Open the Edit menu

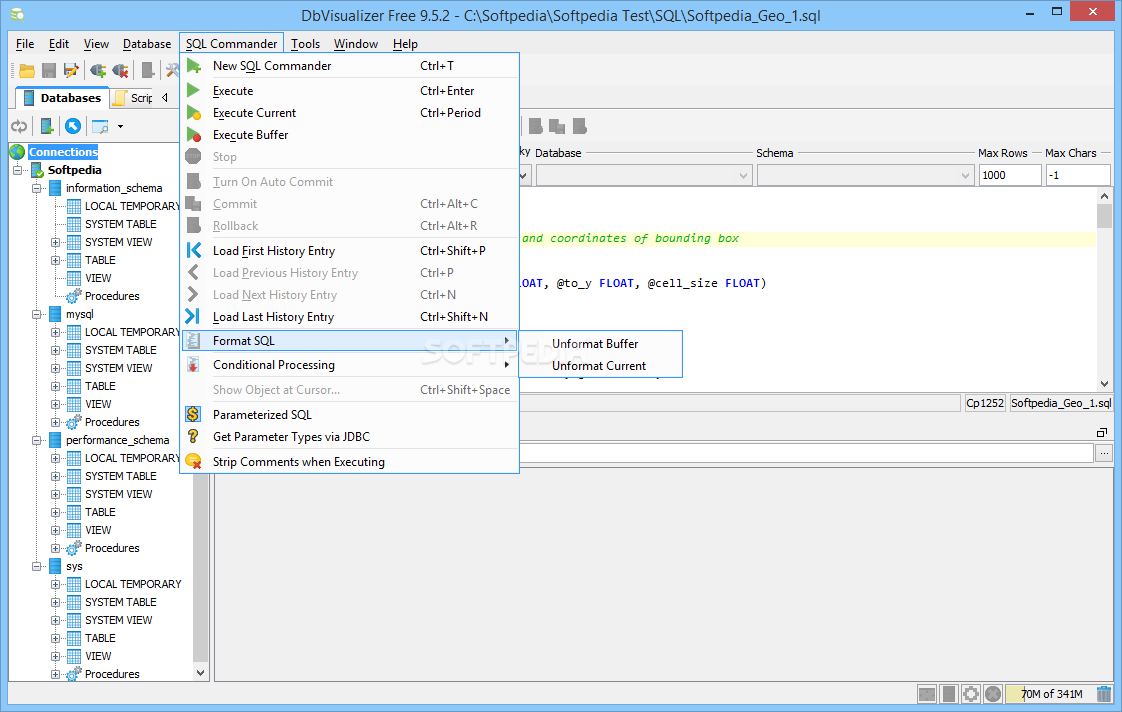[59, 44]
